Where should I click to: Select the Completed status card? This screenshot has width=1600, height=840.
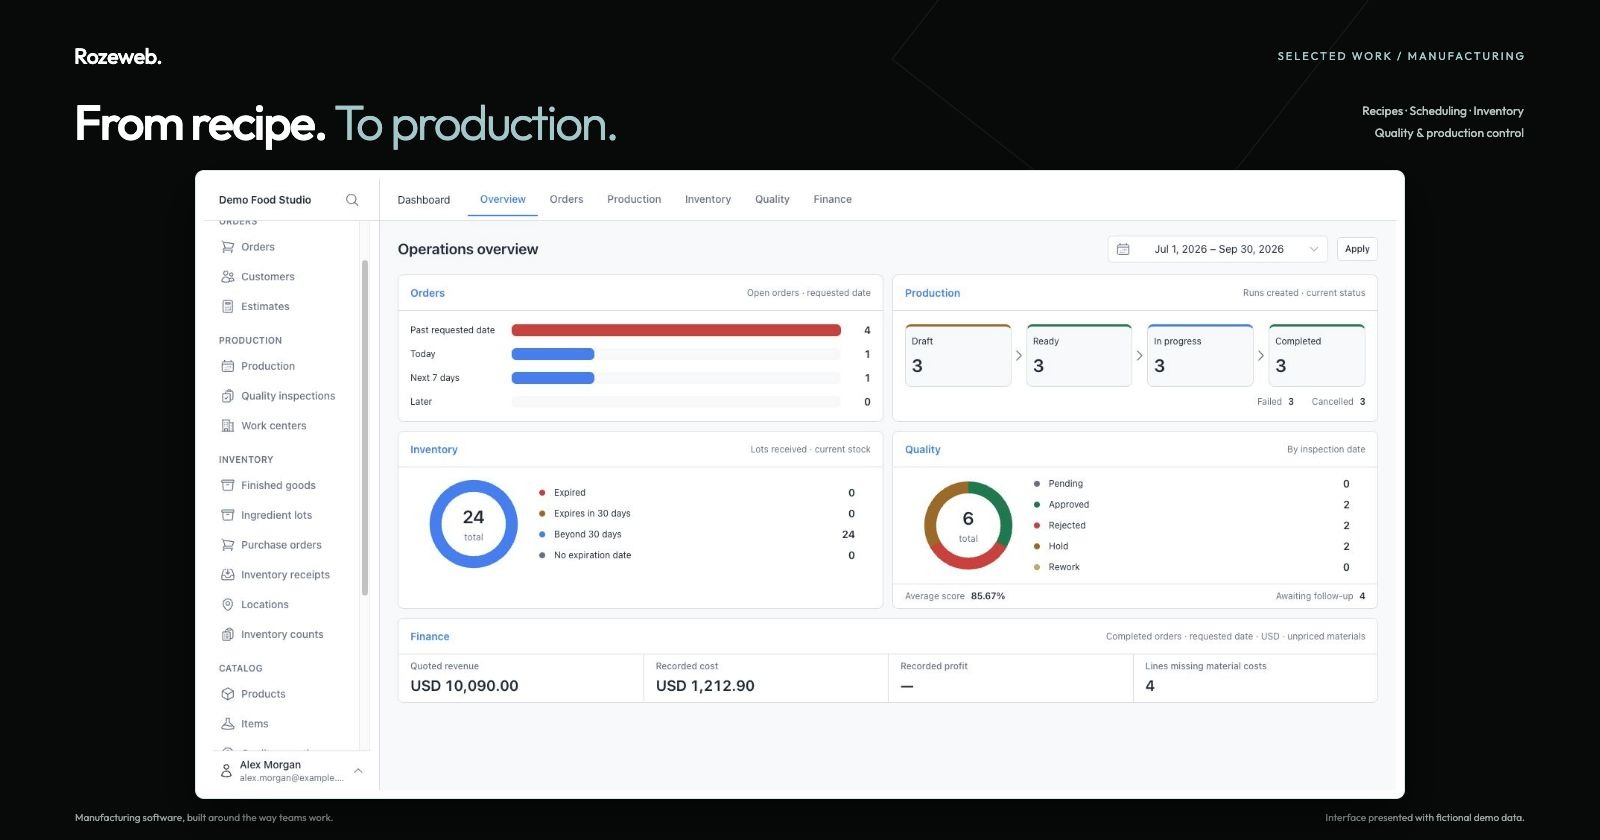tap(1317, 355)
